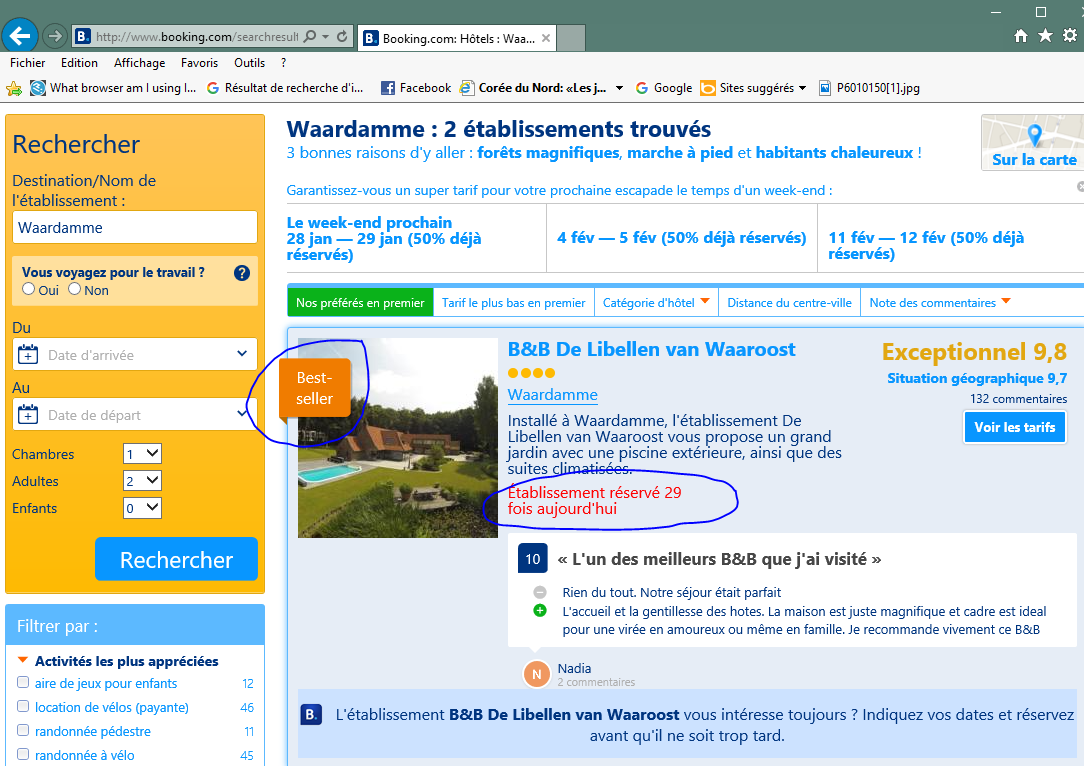1084x766 pixels.
Task: Click the green plus icon in the review
Action: coord(540,610)
